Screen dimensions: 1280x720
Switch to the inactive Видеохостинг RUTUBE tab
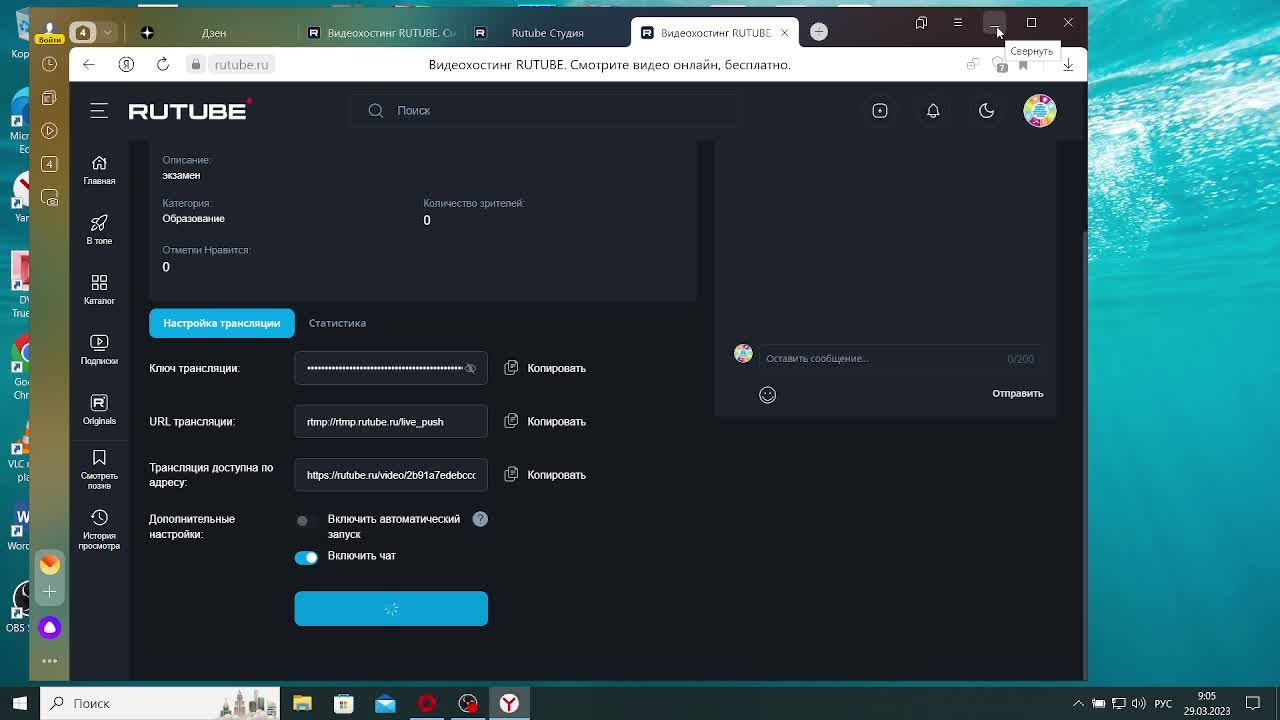click(x=383, y=33)
